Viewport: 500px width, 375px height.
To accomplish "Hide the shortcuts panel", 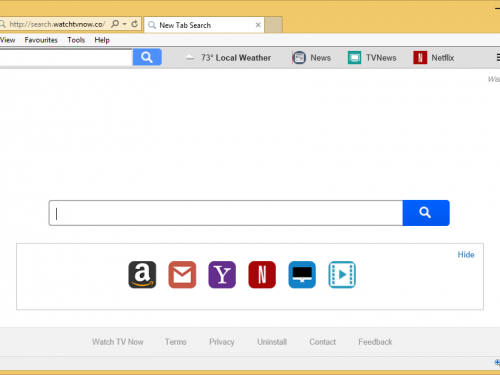I will pos(466,255).
